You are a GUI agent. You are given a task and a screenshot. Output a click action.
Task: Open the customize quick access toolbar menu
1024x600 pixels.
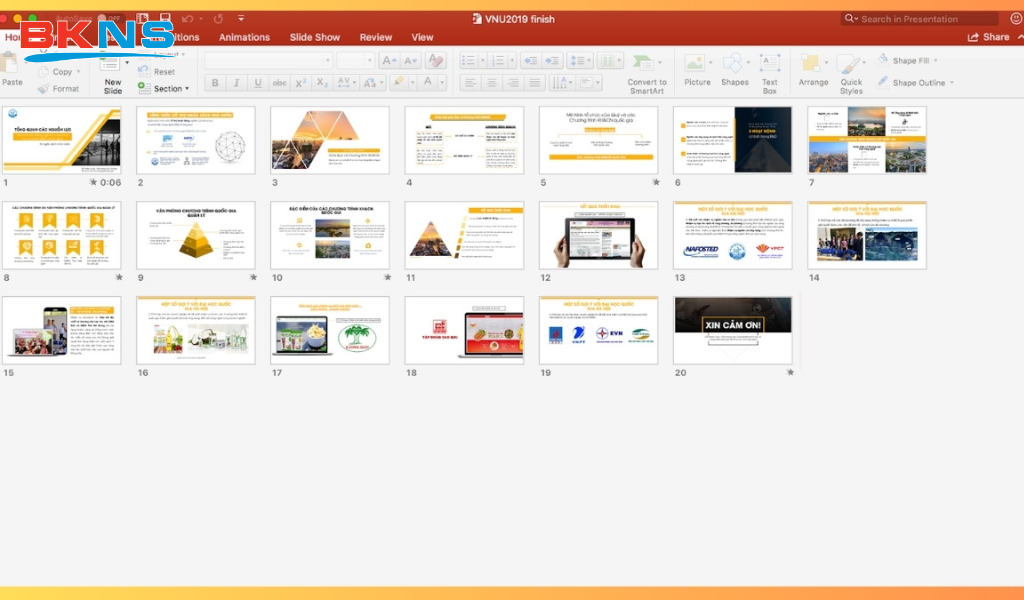pyautogui.click(x=241, y=19)
